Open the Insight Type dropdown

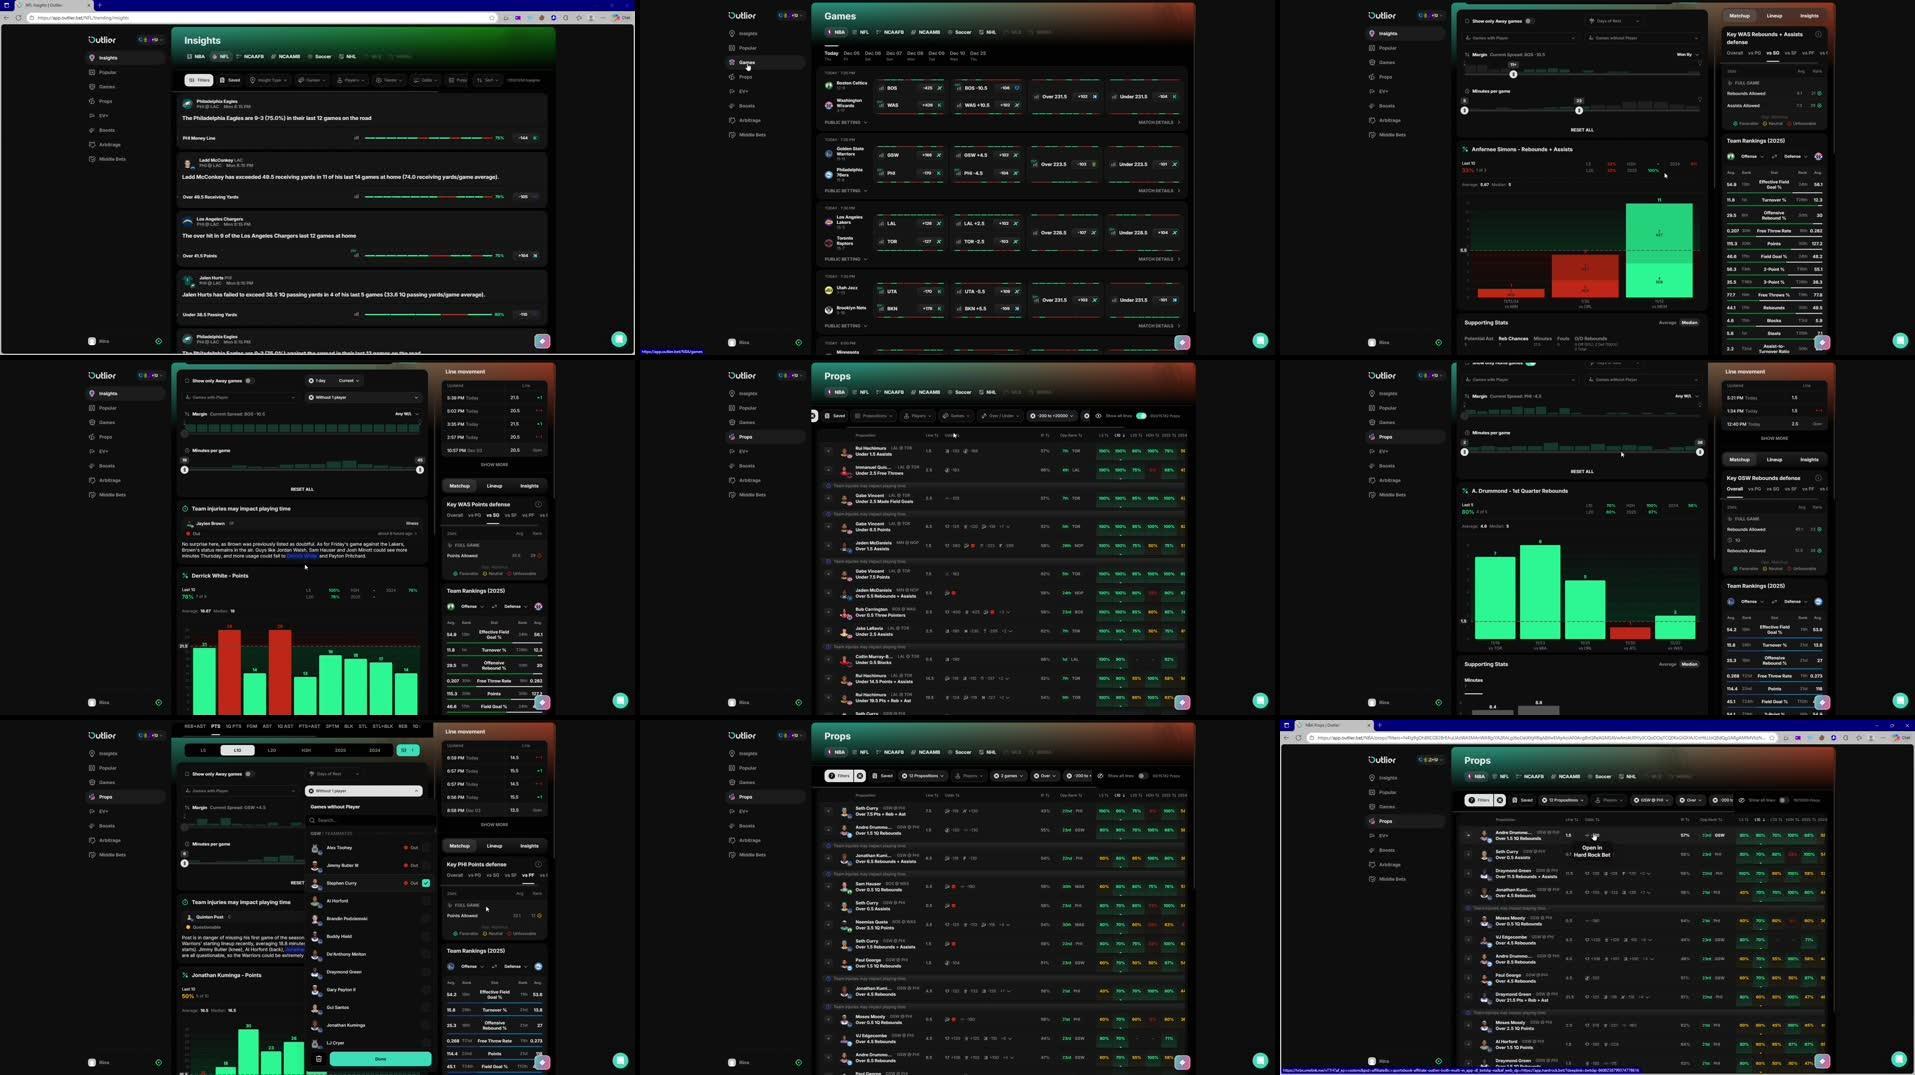(x=268, y=80)
